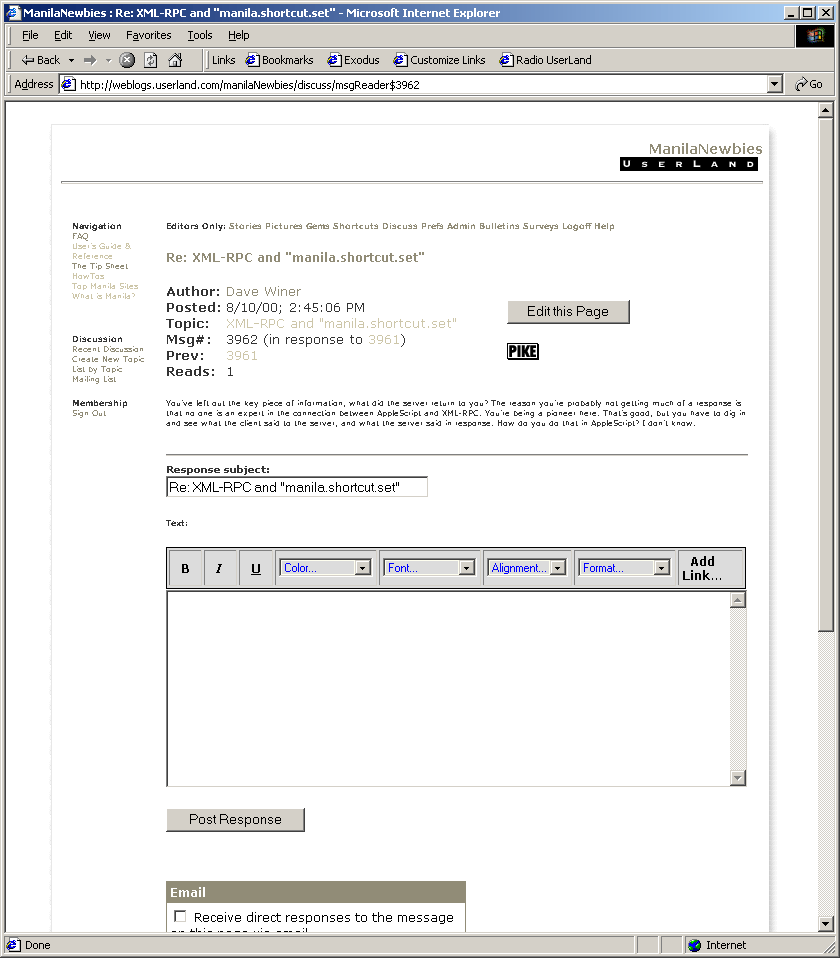Expand the Font dropdown

(430, 568)
